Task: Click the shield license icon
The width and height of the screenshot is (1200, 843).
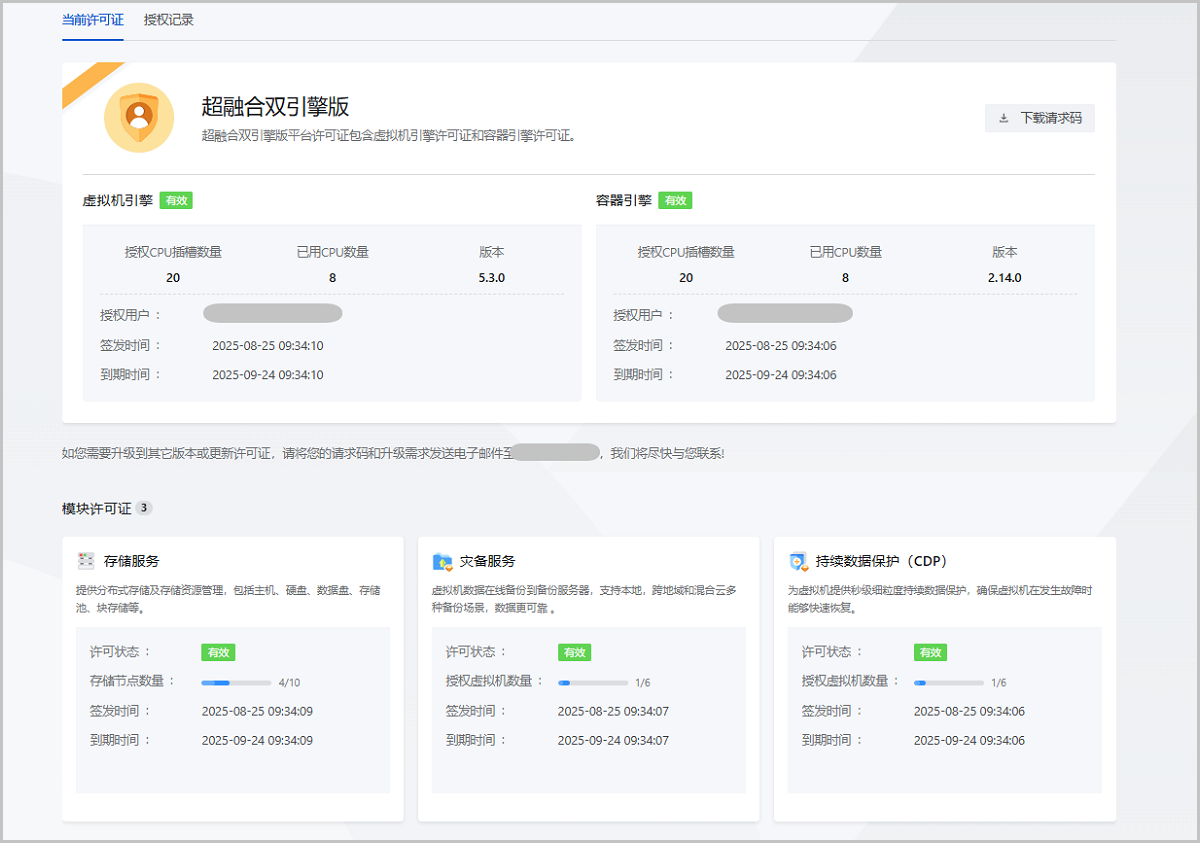Action: (139, 117)
